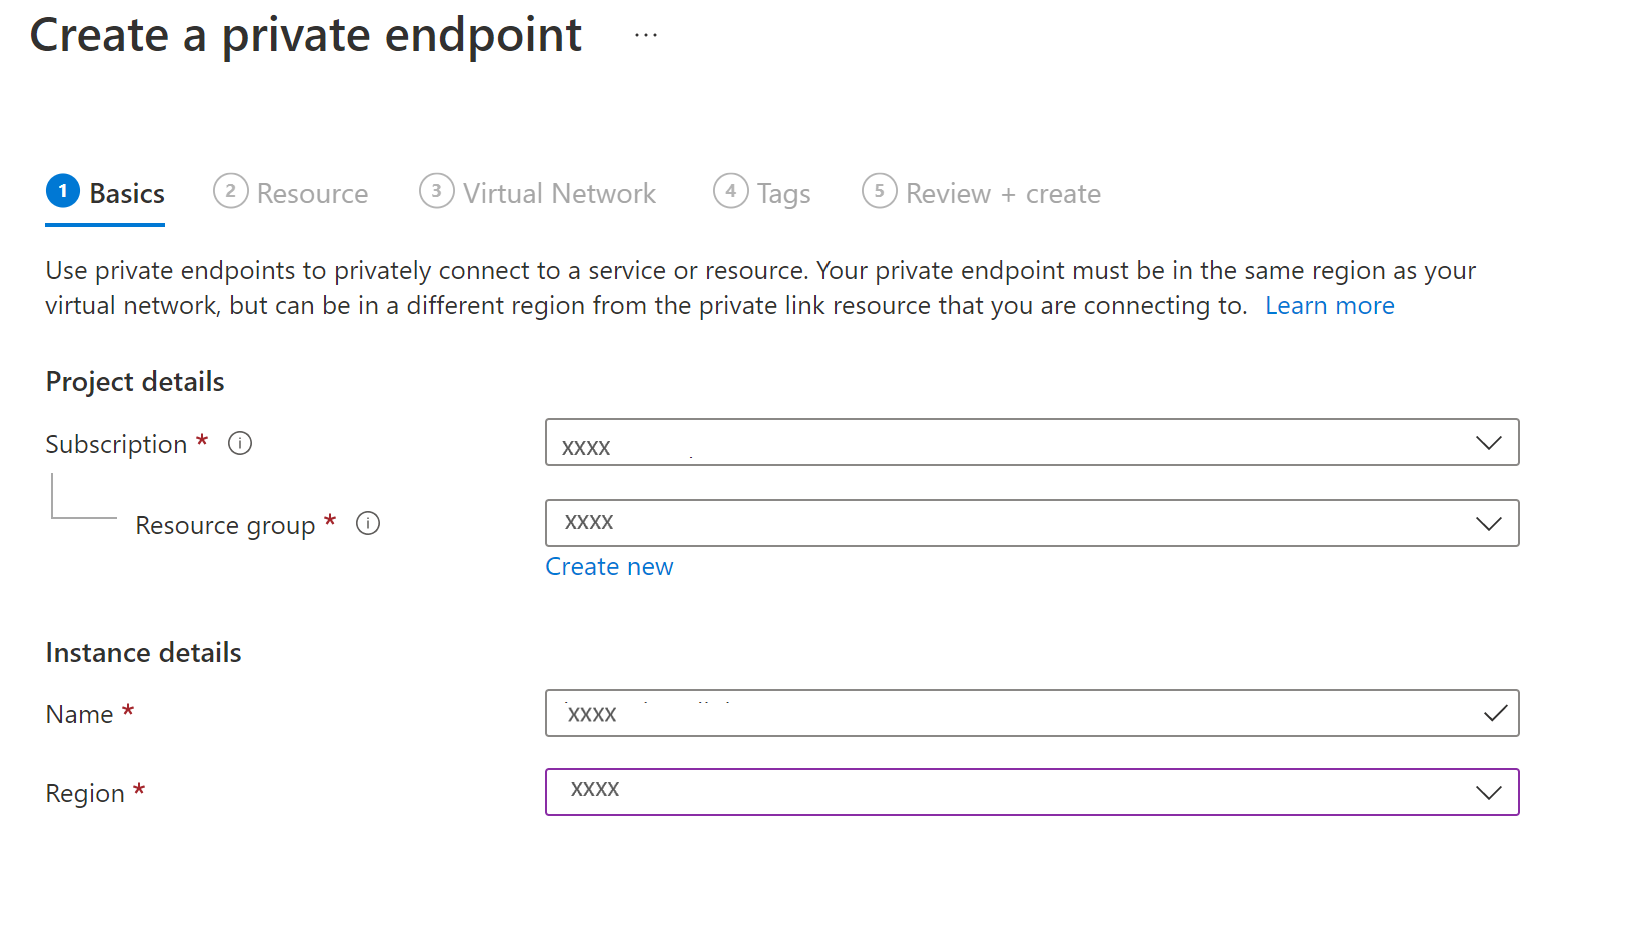Open the Region dropdown

tap(1032, 791)
